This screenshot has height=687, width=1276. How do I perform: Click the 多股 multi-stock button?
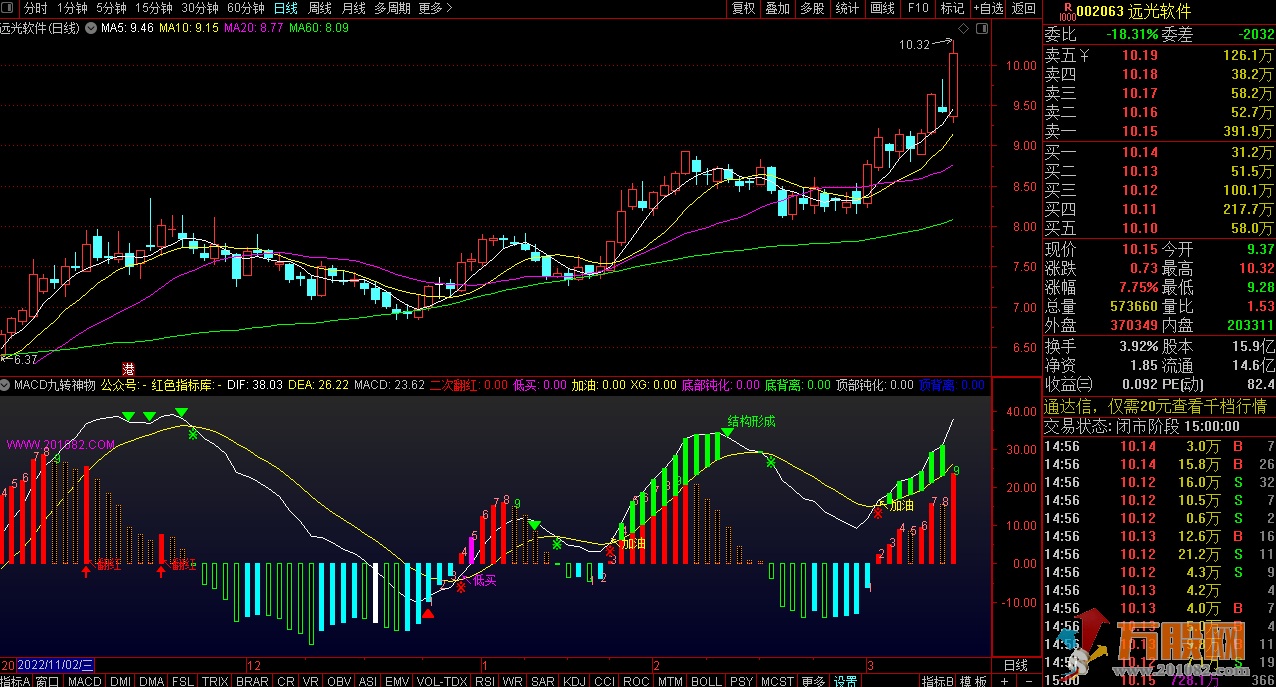coord(812,8)
